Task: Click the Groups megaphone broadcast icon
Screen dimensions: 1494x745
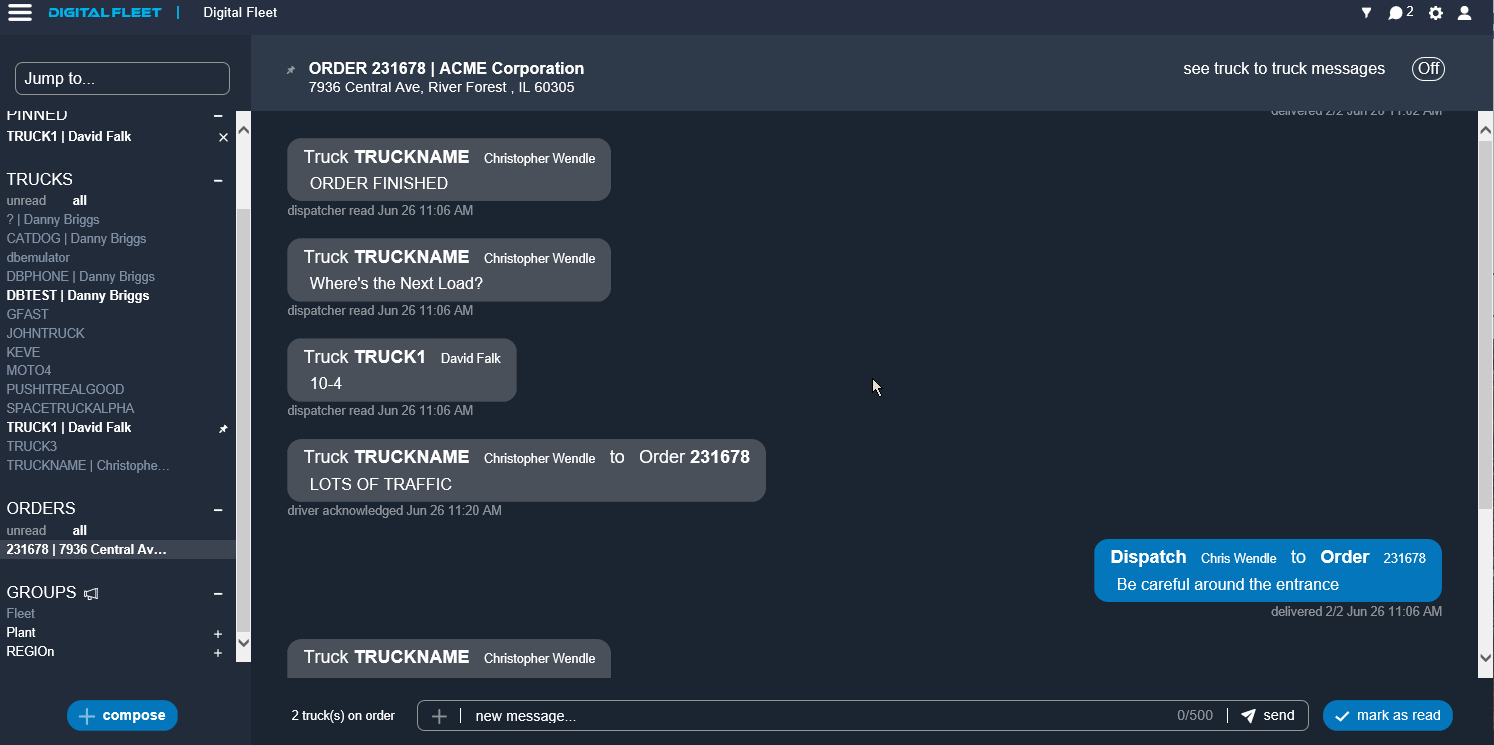Action: pyautogui.click(x=91, y=593)
